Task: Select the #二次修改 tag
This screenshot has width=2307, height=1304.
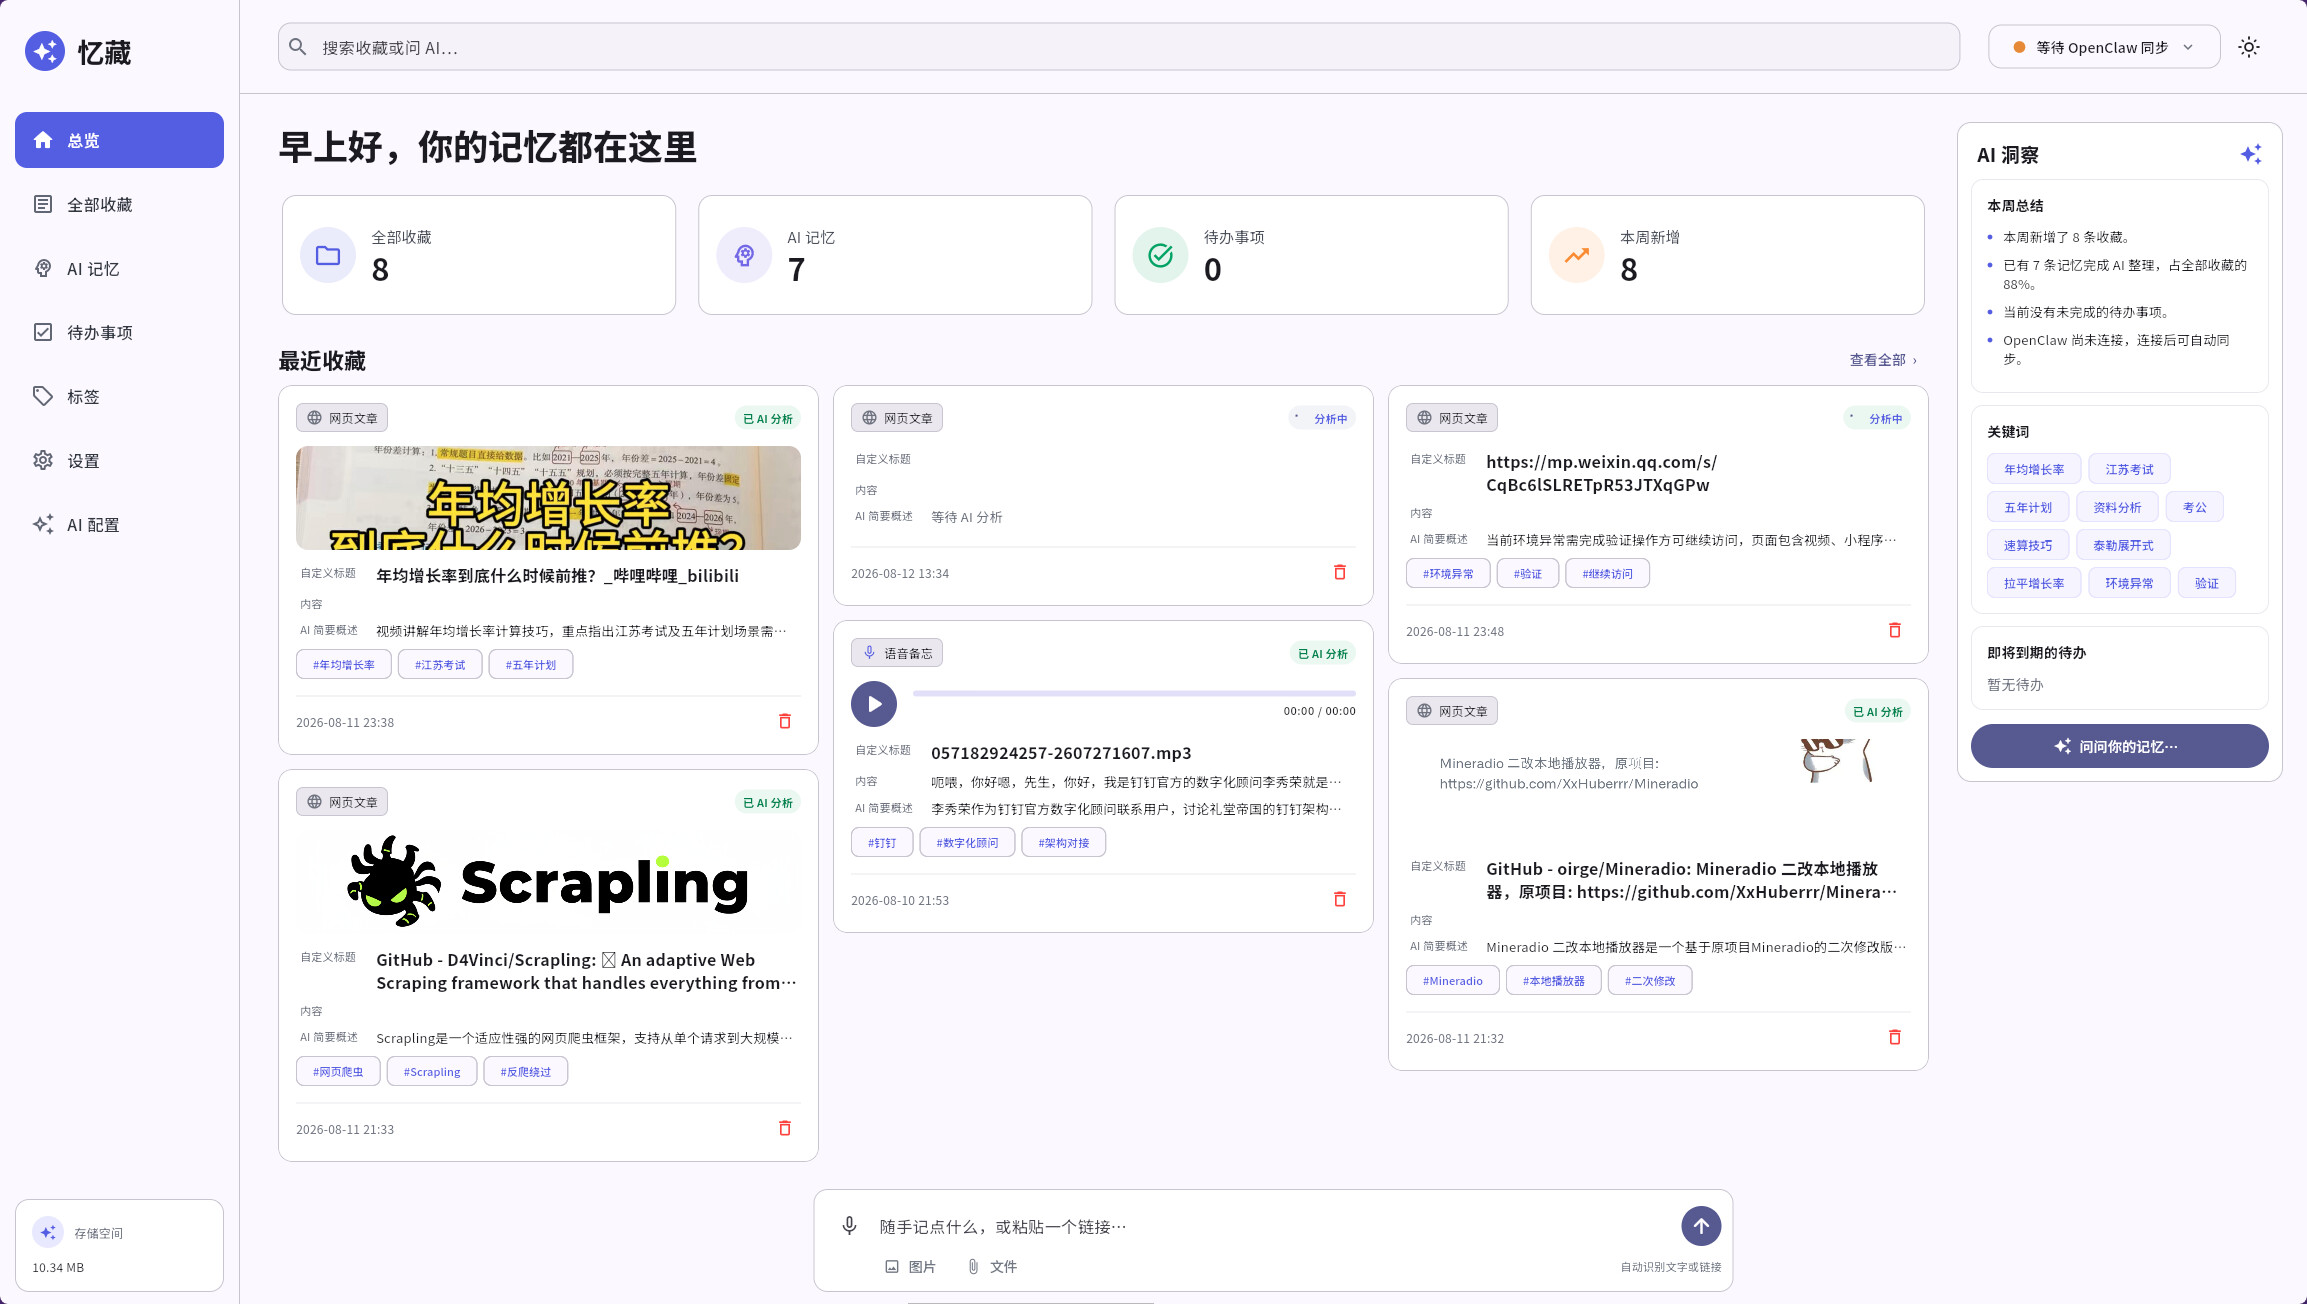Action: coord(1650,981)
